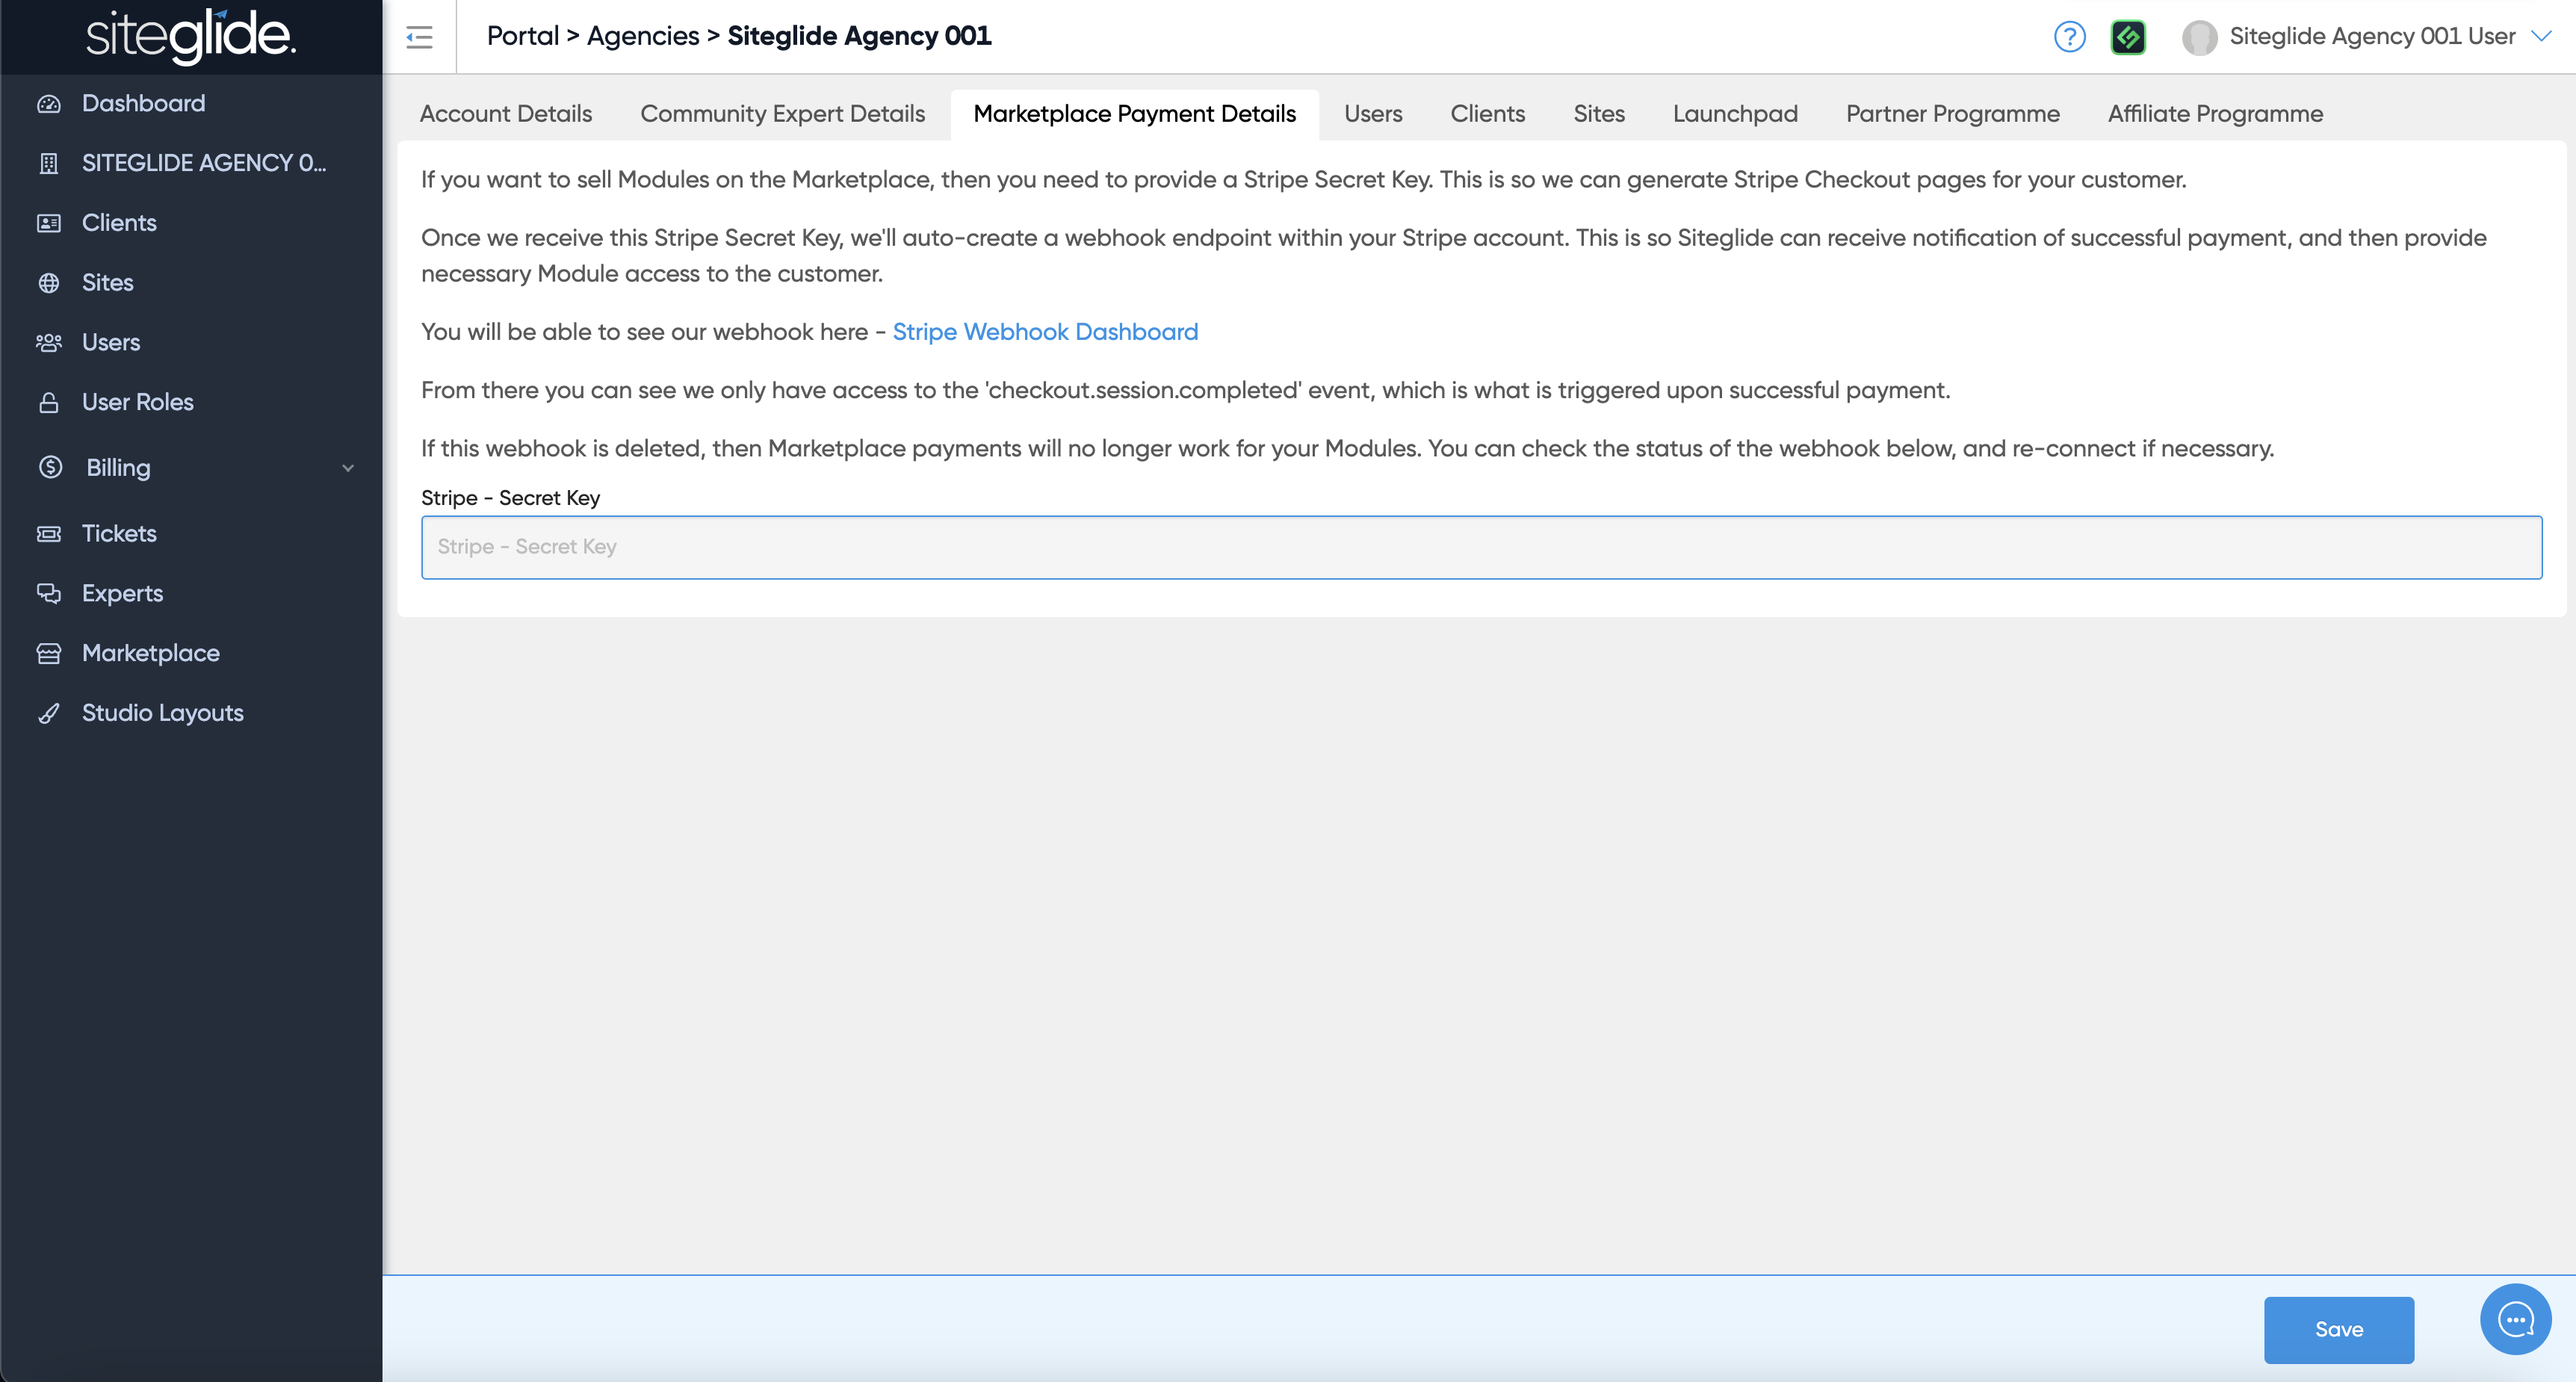This screenshot has width=2576, height=1382.
Task: Collapse sidebar with hamburger menu icon
Action: 419,37
